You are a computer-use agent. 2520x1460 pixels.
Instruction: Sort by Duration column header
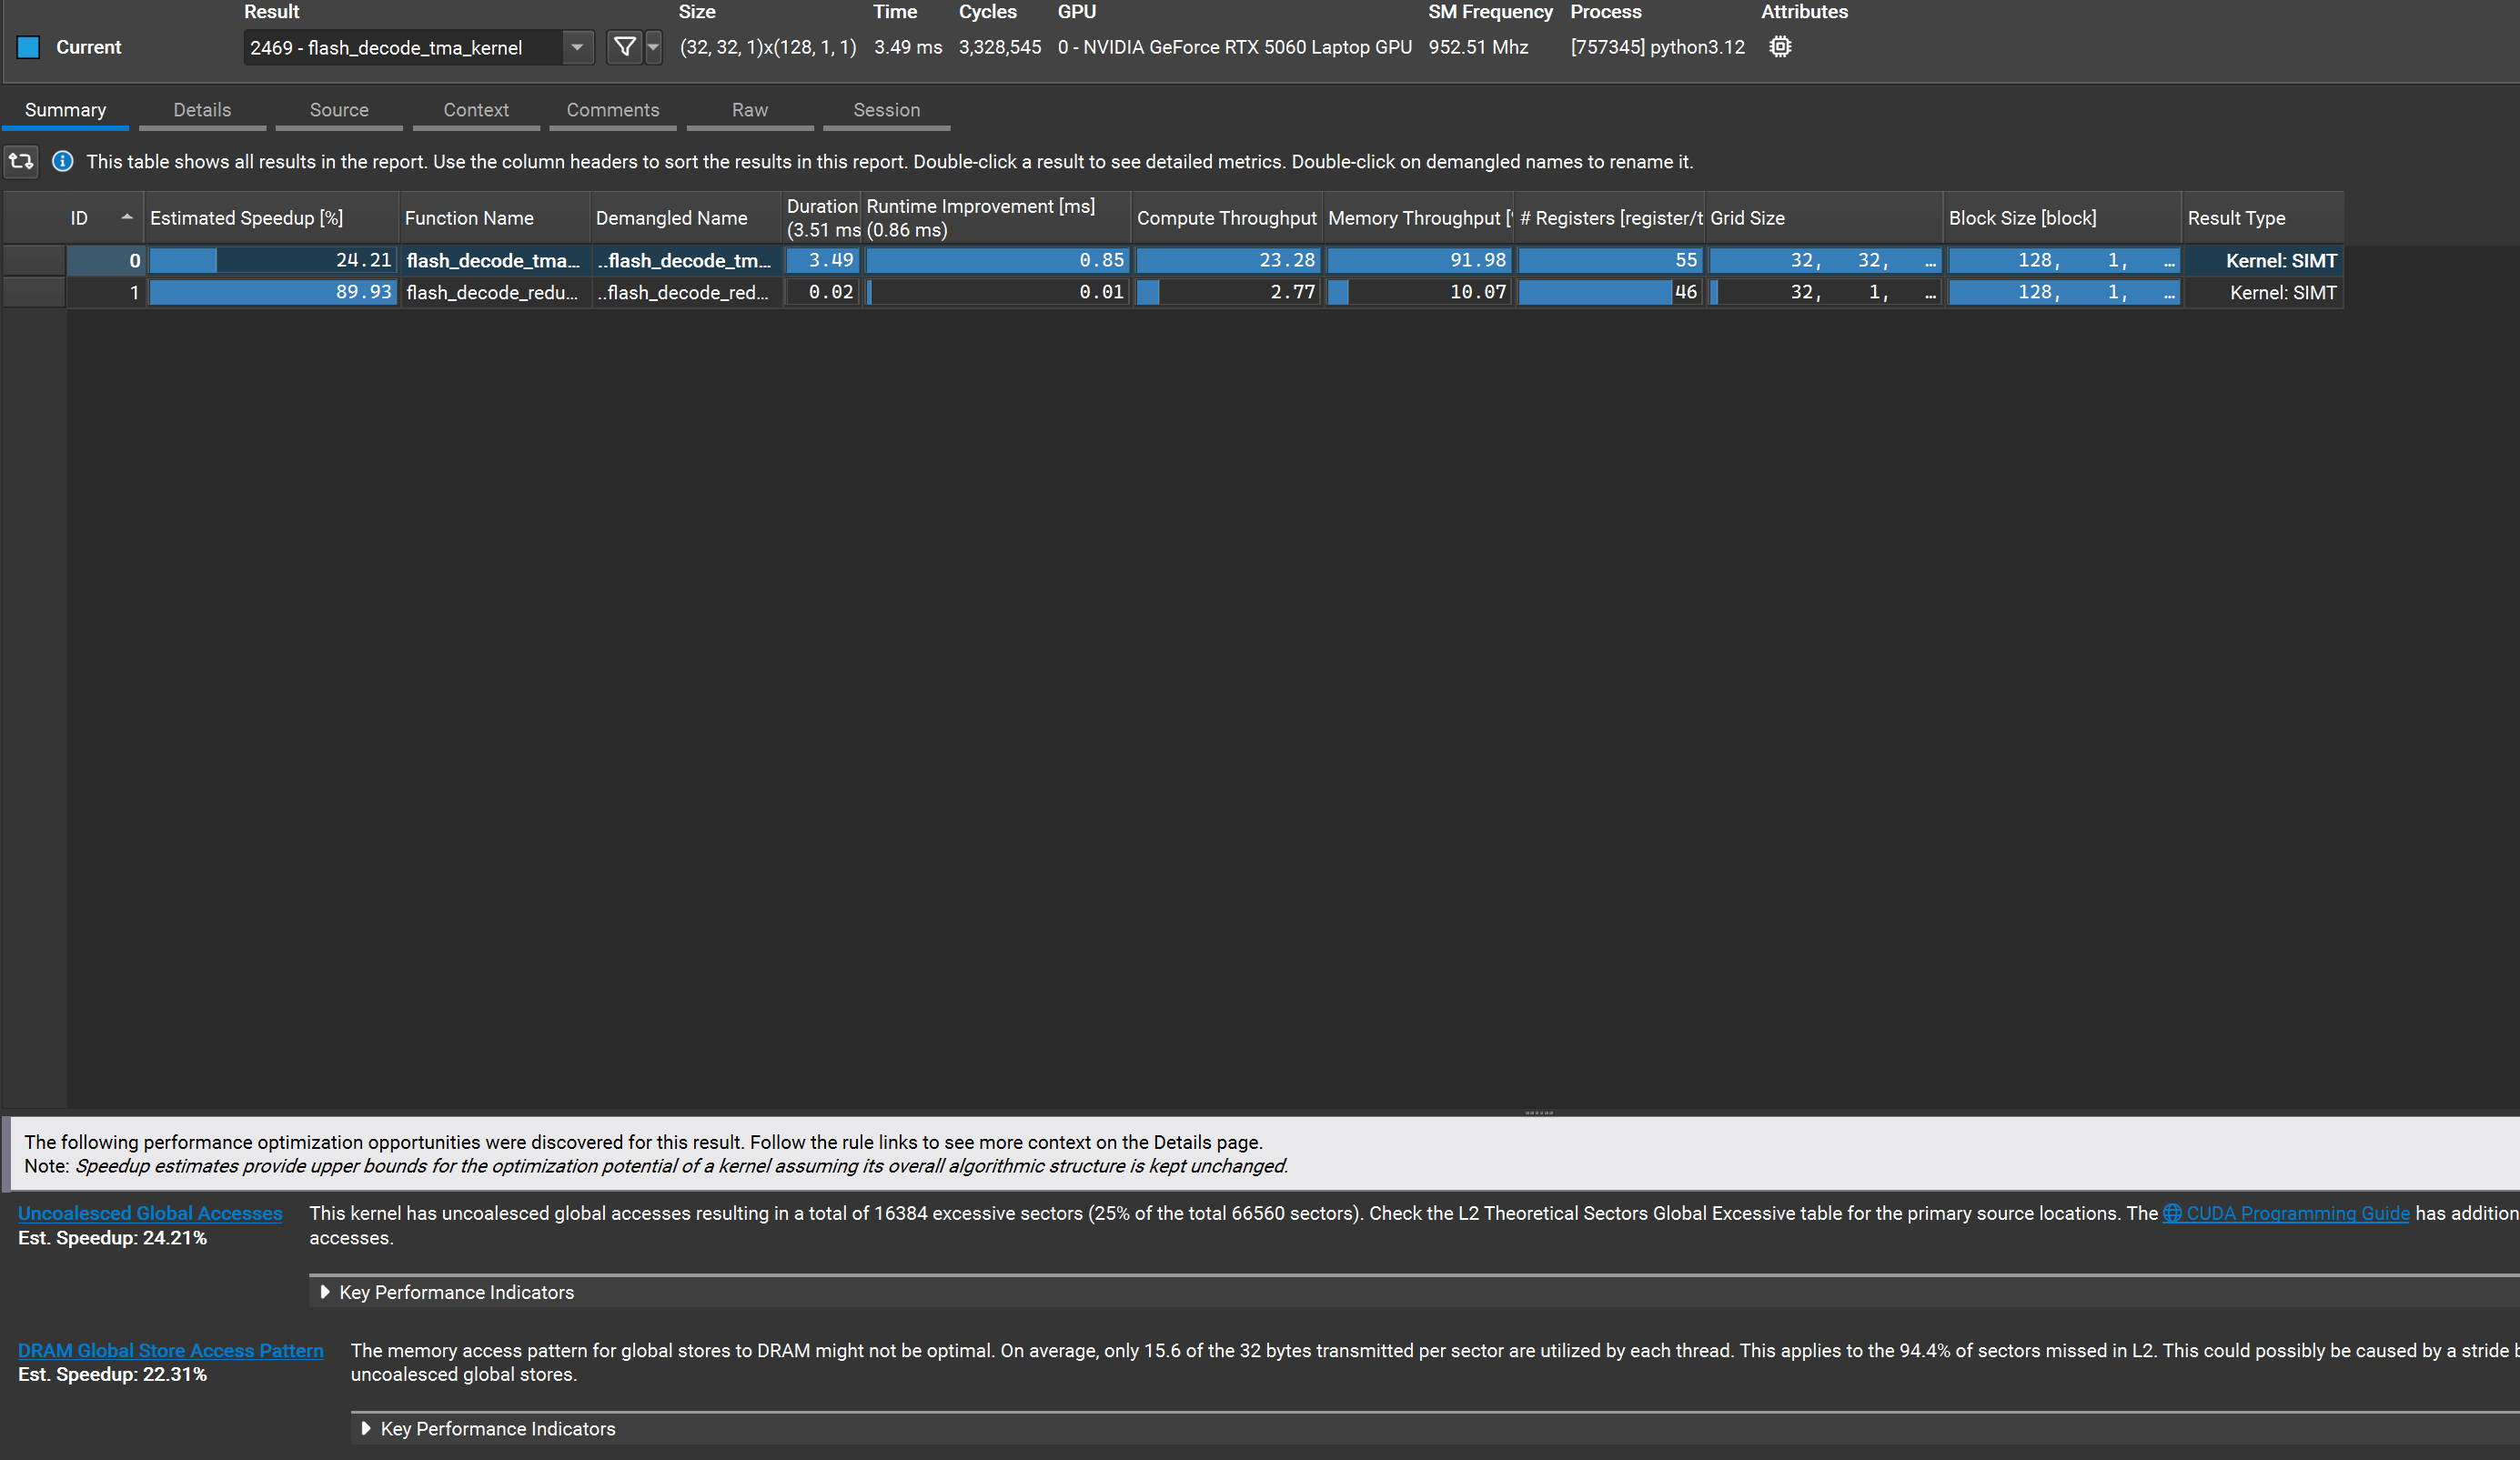[x=821, y=218]
